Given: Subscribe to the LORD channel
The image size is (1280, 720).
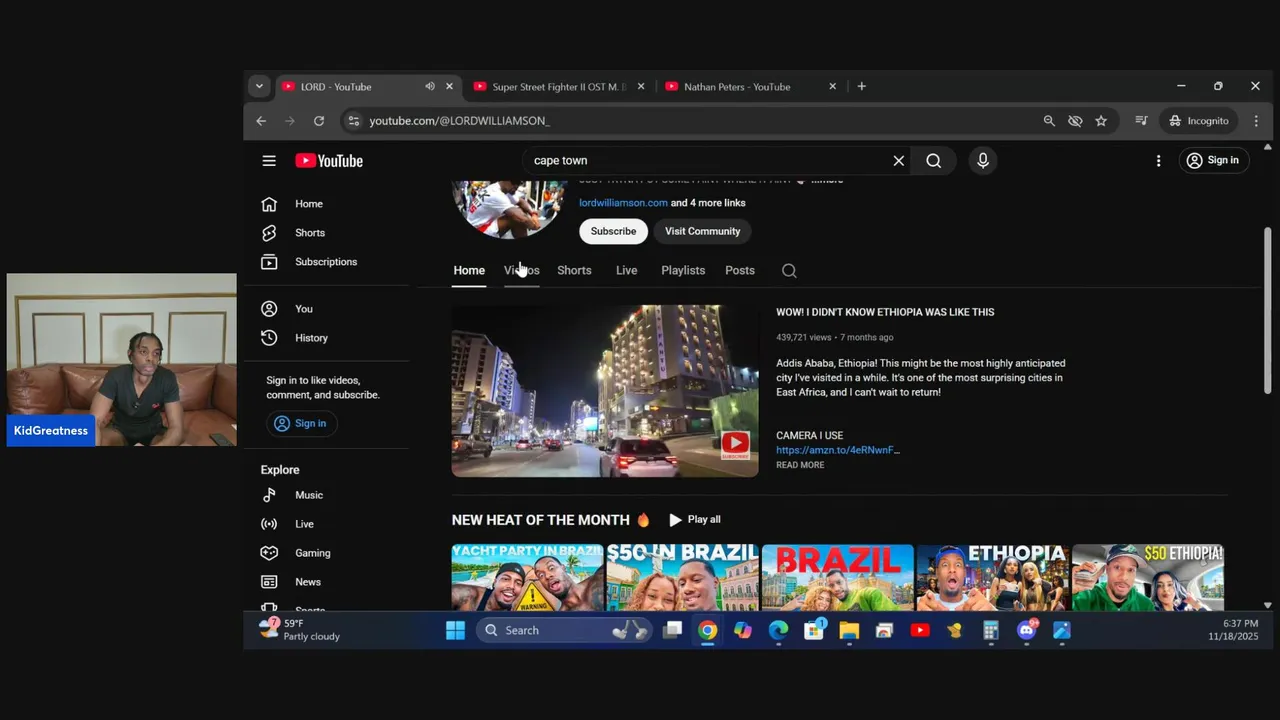Looking at the screenshot, I should (613, 231).
